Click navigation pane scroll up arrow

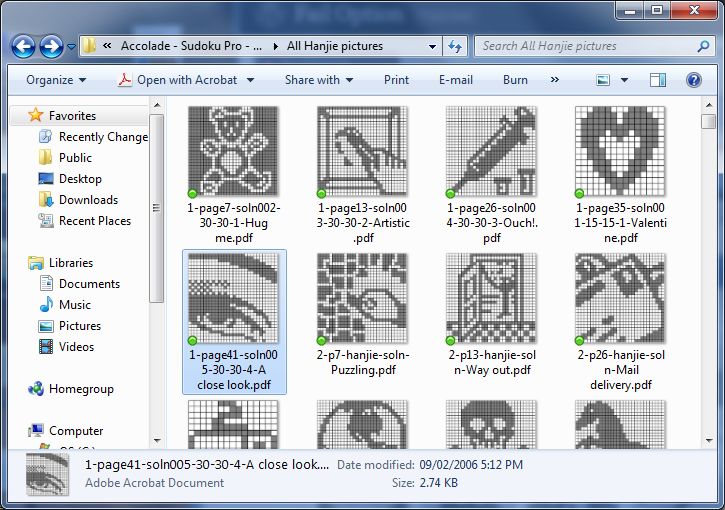click(157, 105)
